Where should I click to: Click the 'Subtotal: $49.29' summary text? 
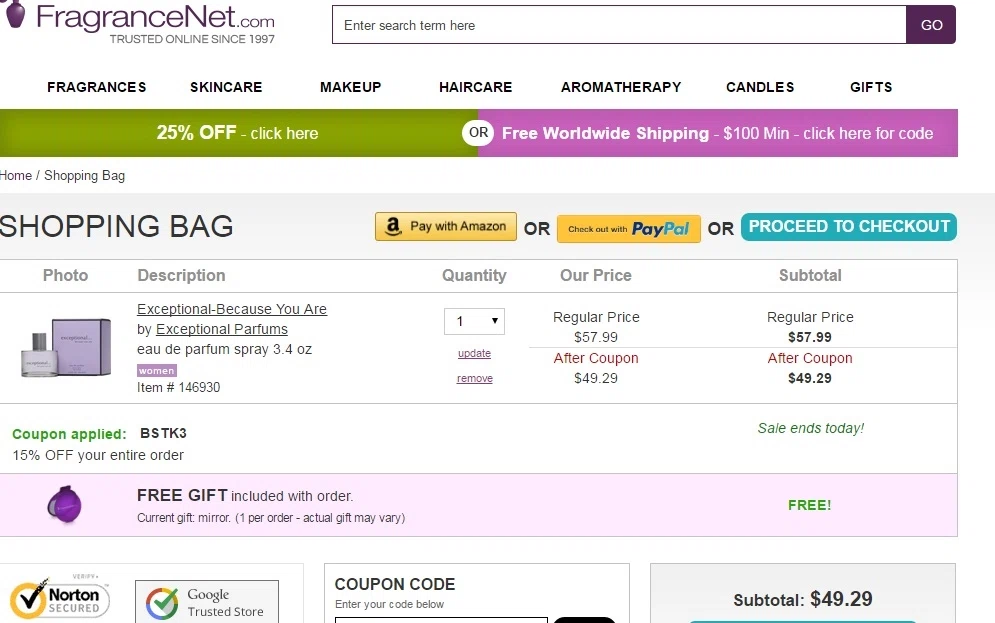803,599
